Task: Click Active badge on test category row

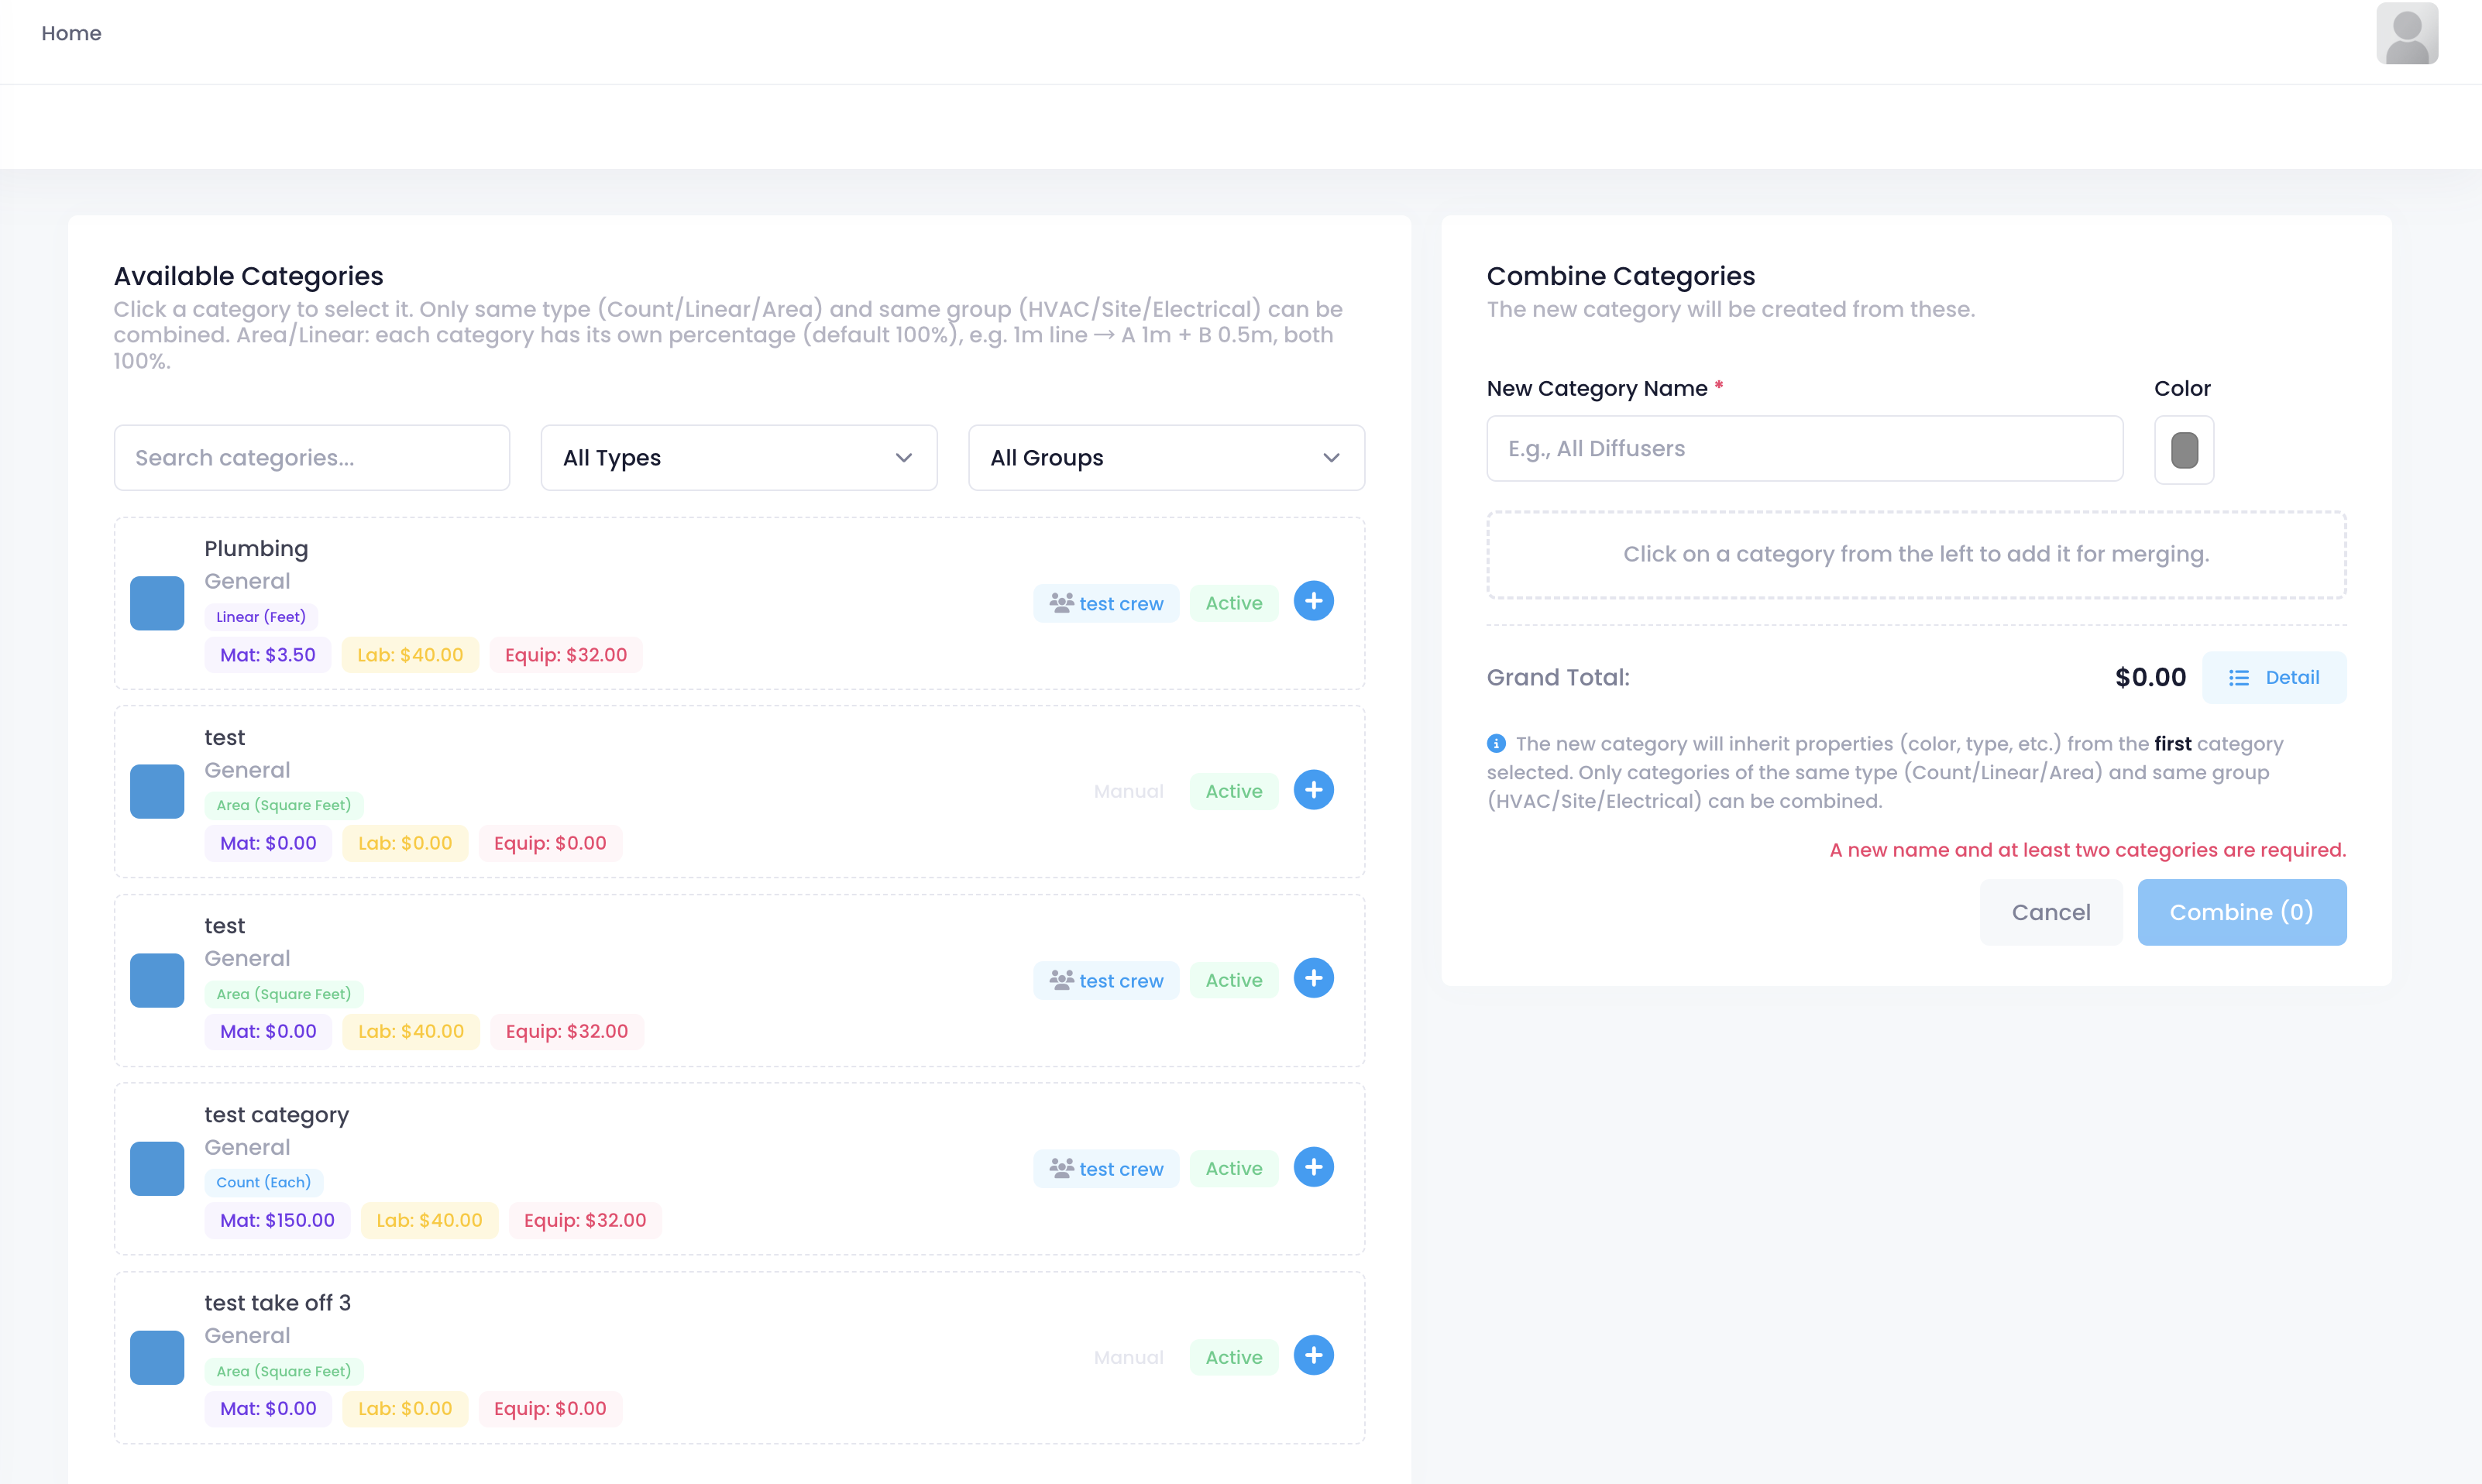Action: (x=1233, y=1168)
